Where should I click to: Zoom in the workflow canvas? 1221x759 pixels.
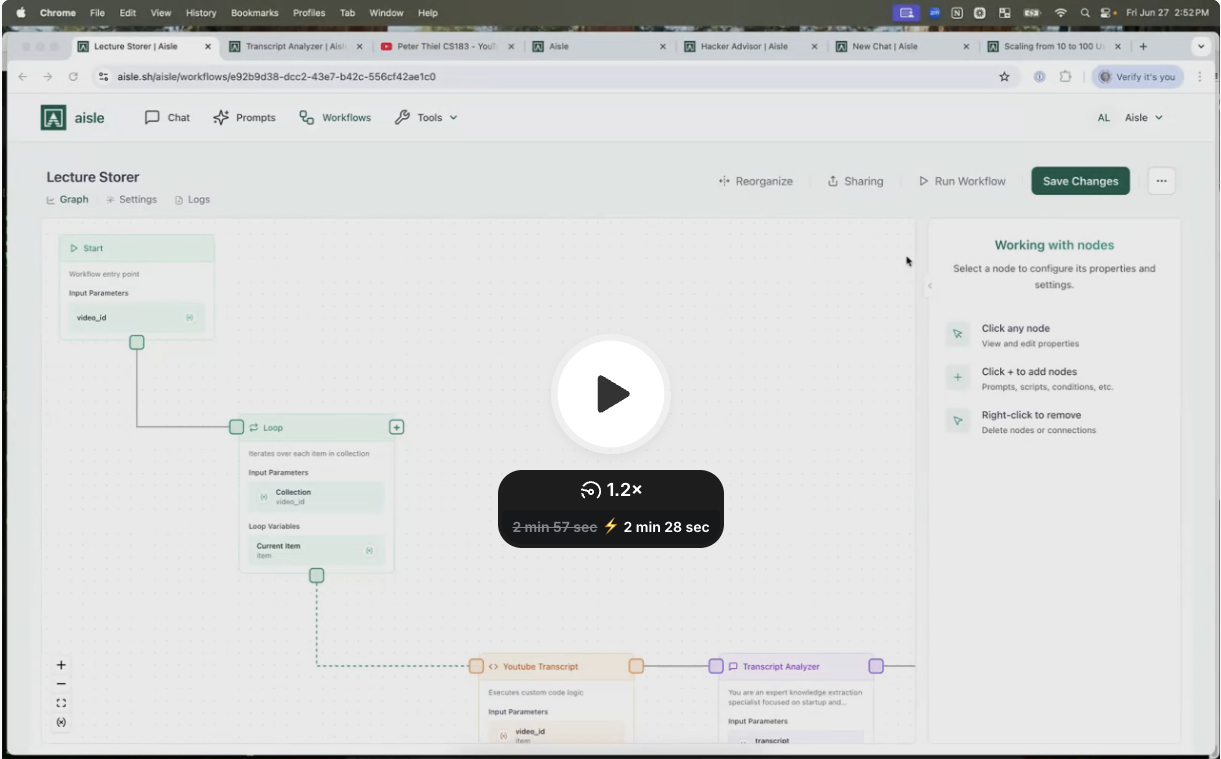[61, 665]
